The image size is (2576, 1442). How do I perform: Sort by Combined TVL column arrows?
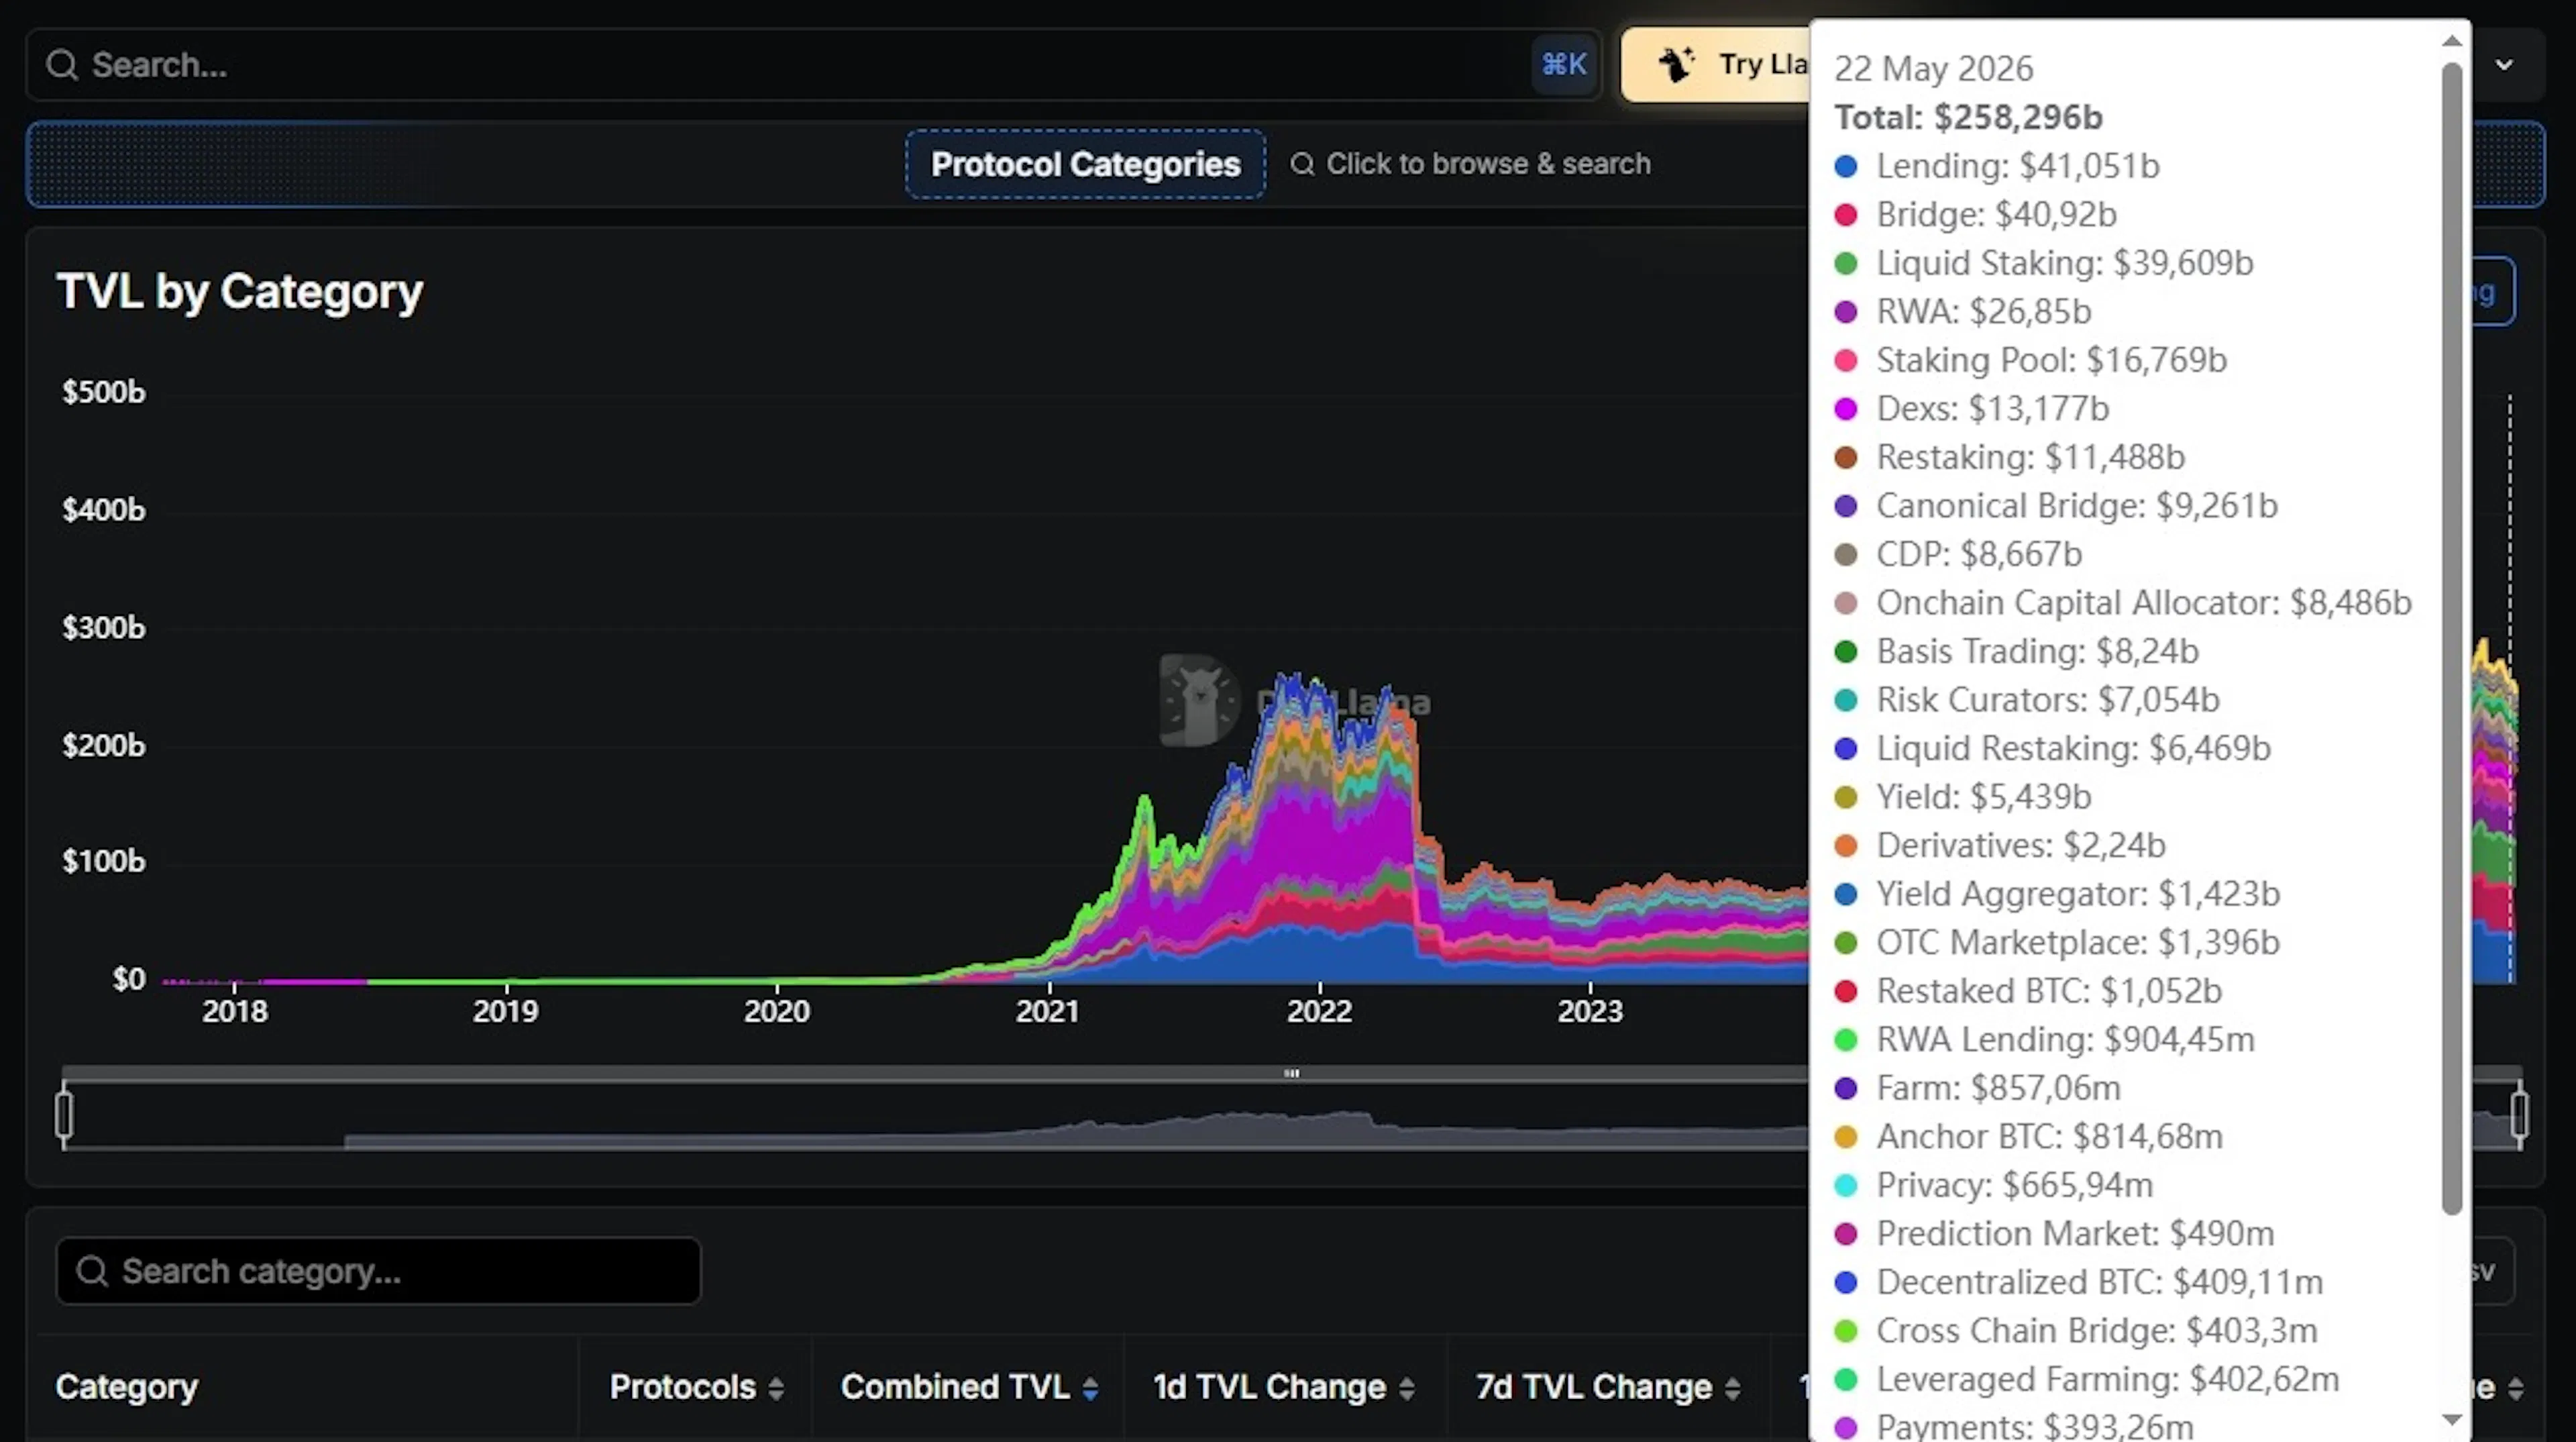coord(1090,1388)
